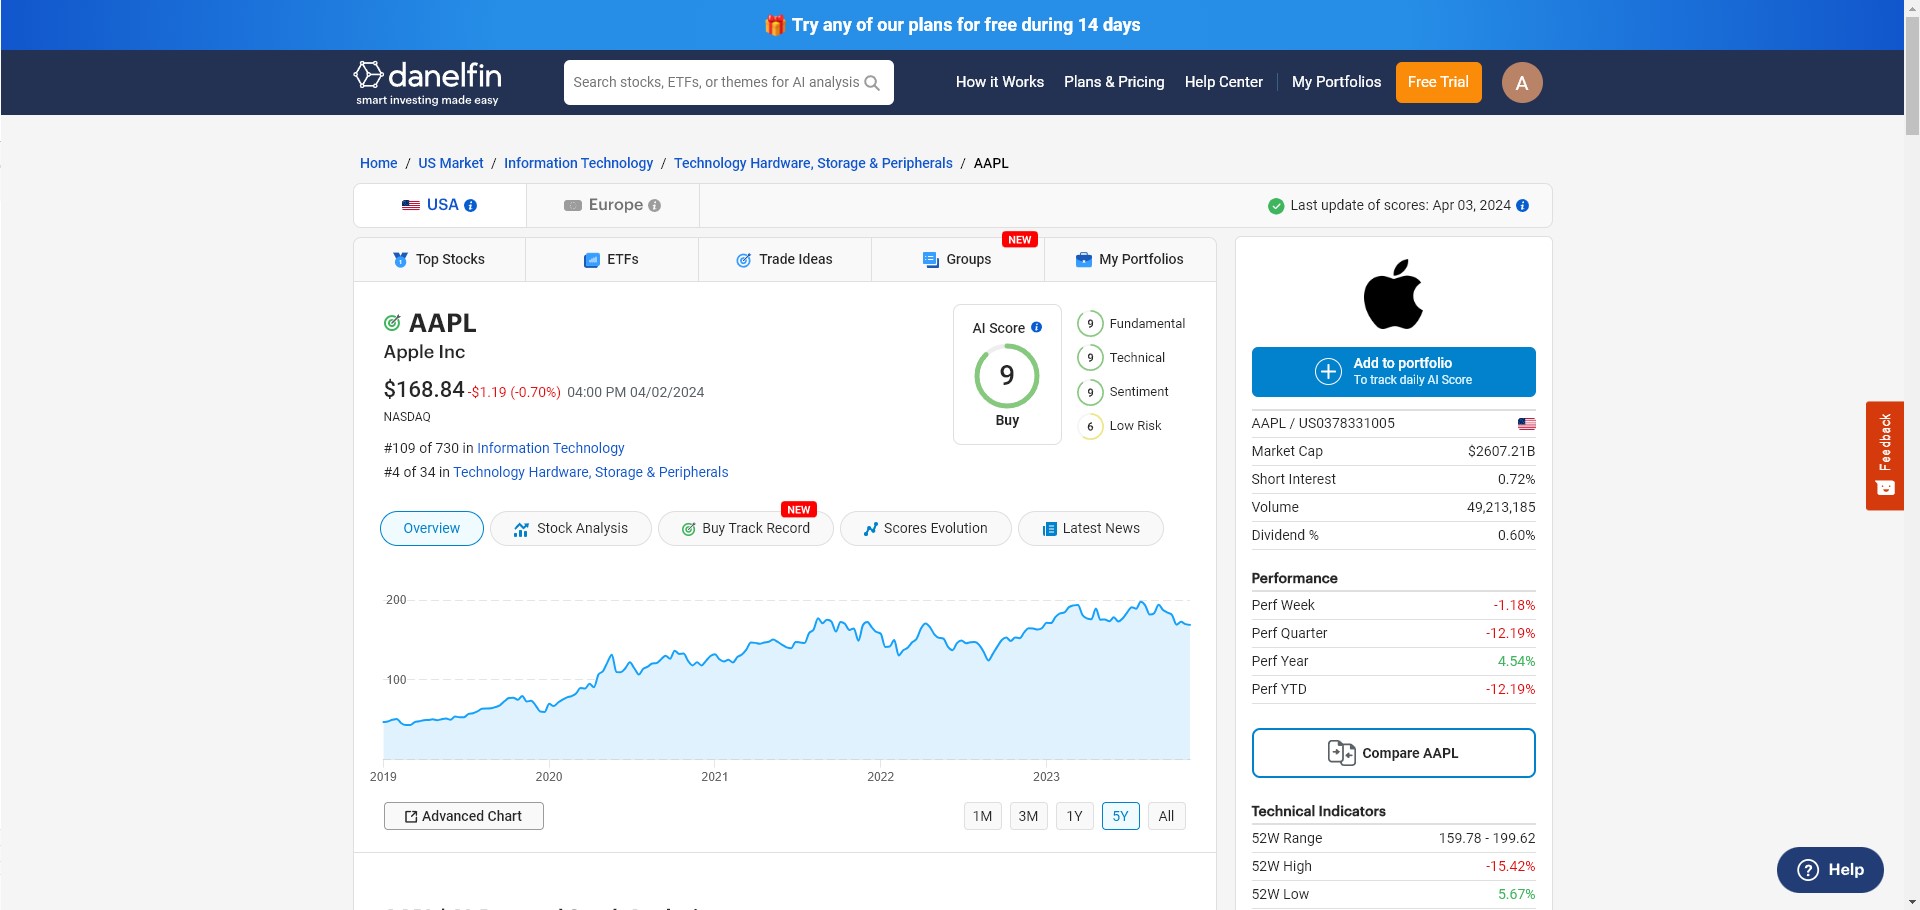Click the US flag icon beside ISIN
The height and width of the screenshot is (910, 1920).
(1526, 424)
